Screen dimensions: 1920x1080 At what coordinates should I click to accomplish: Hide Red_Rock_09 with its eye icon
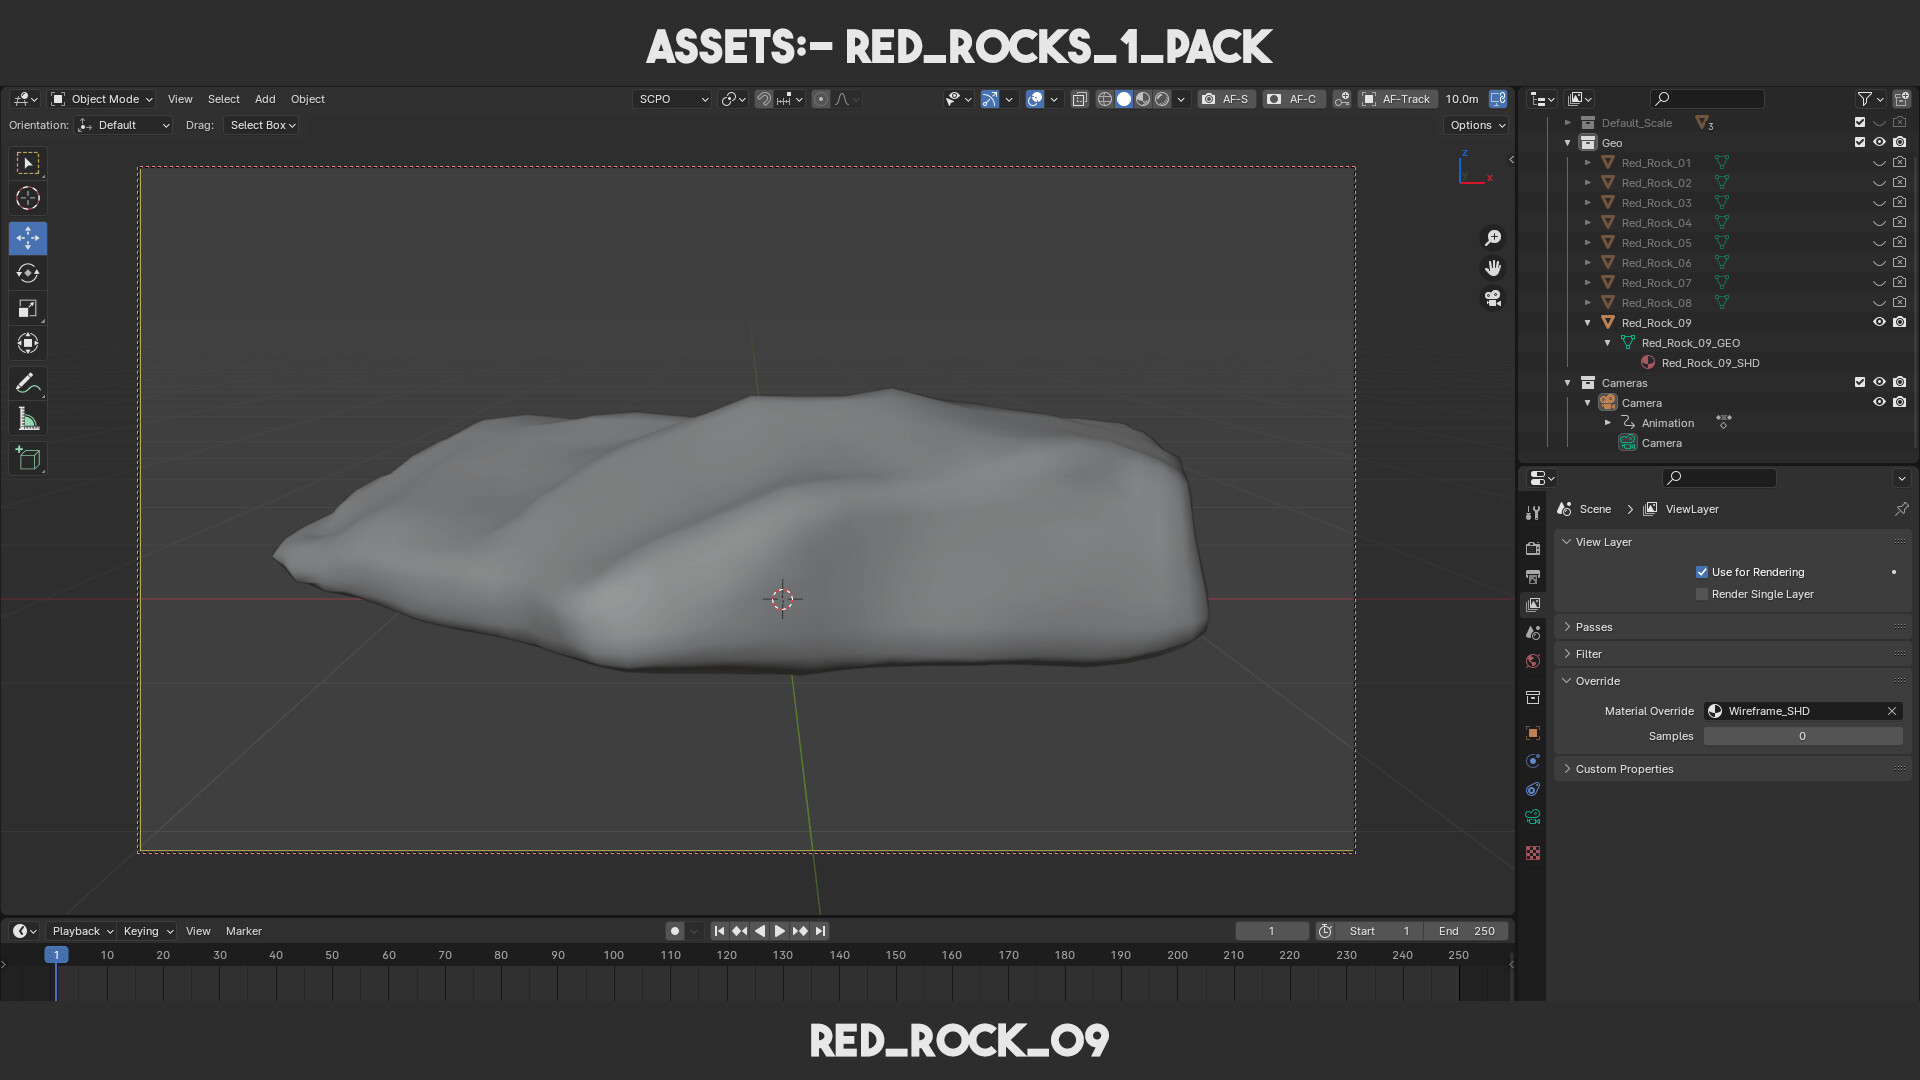[x=1879, y=322]
